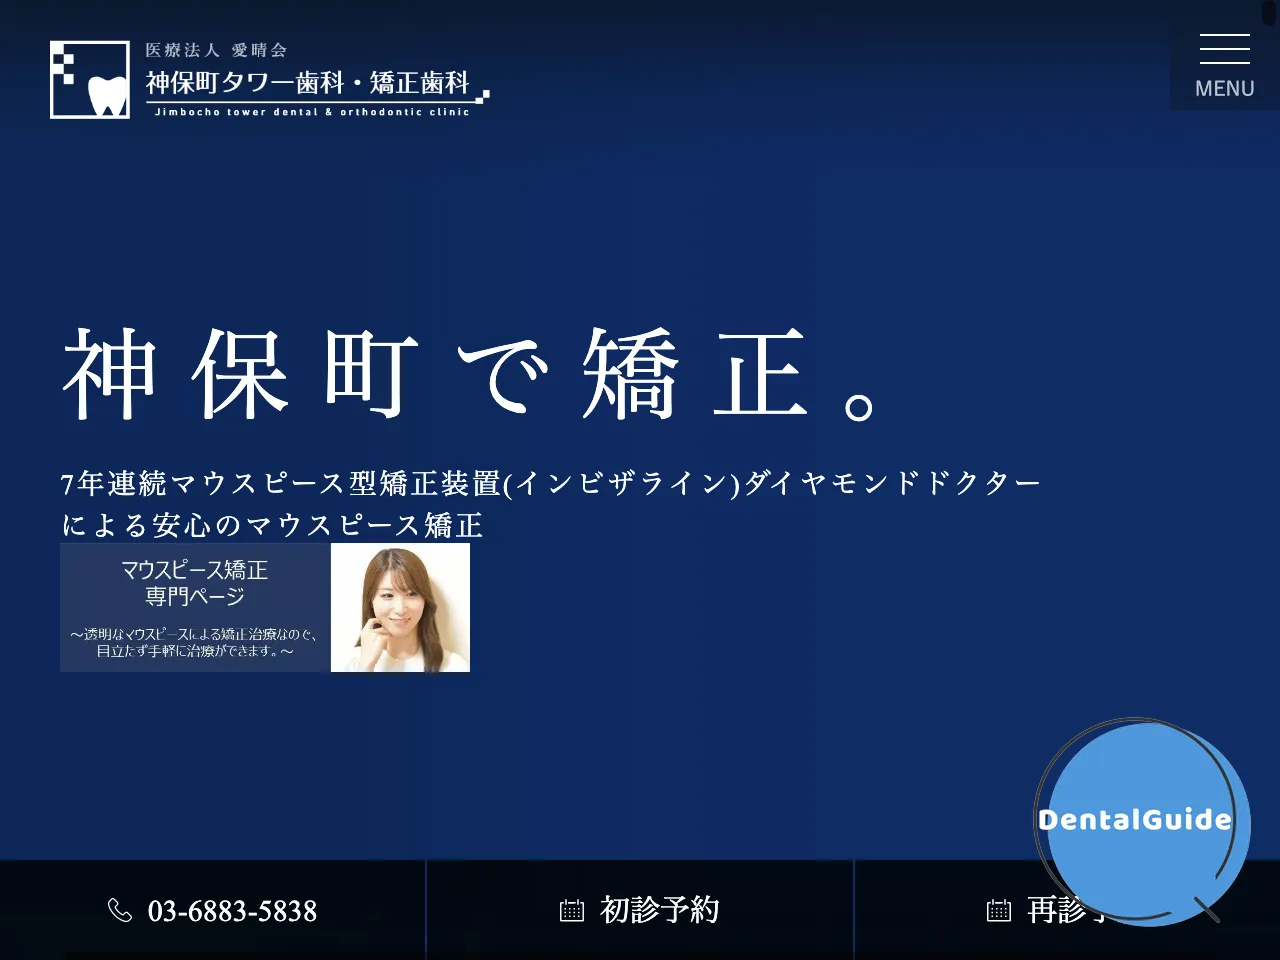Click the smiling woman photo thumbnail
This screenshot has width=1280, height=960.
(x=399, y=607)
